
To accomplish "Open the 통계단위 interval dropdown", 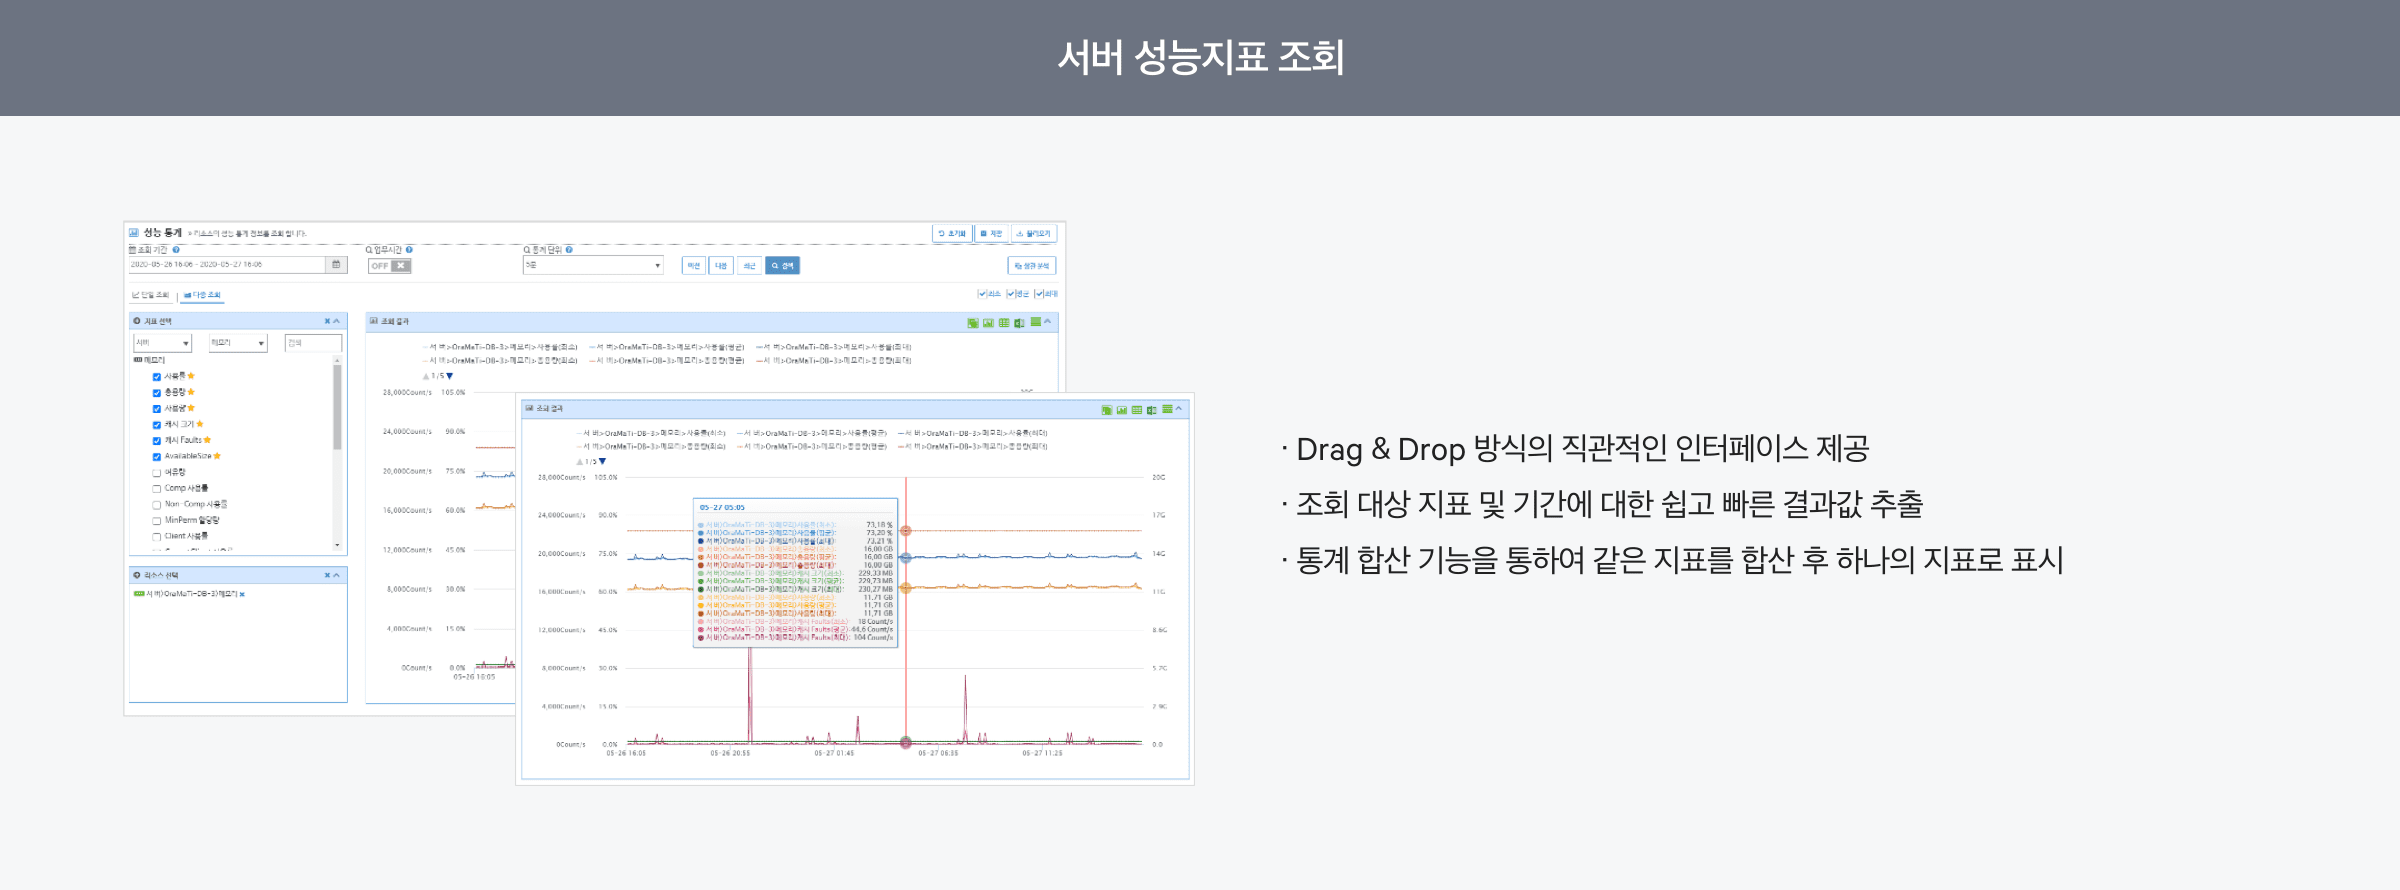I will tap(592, 265).
